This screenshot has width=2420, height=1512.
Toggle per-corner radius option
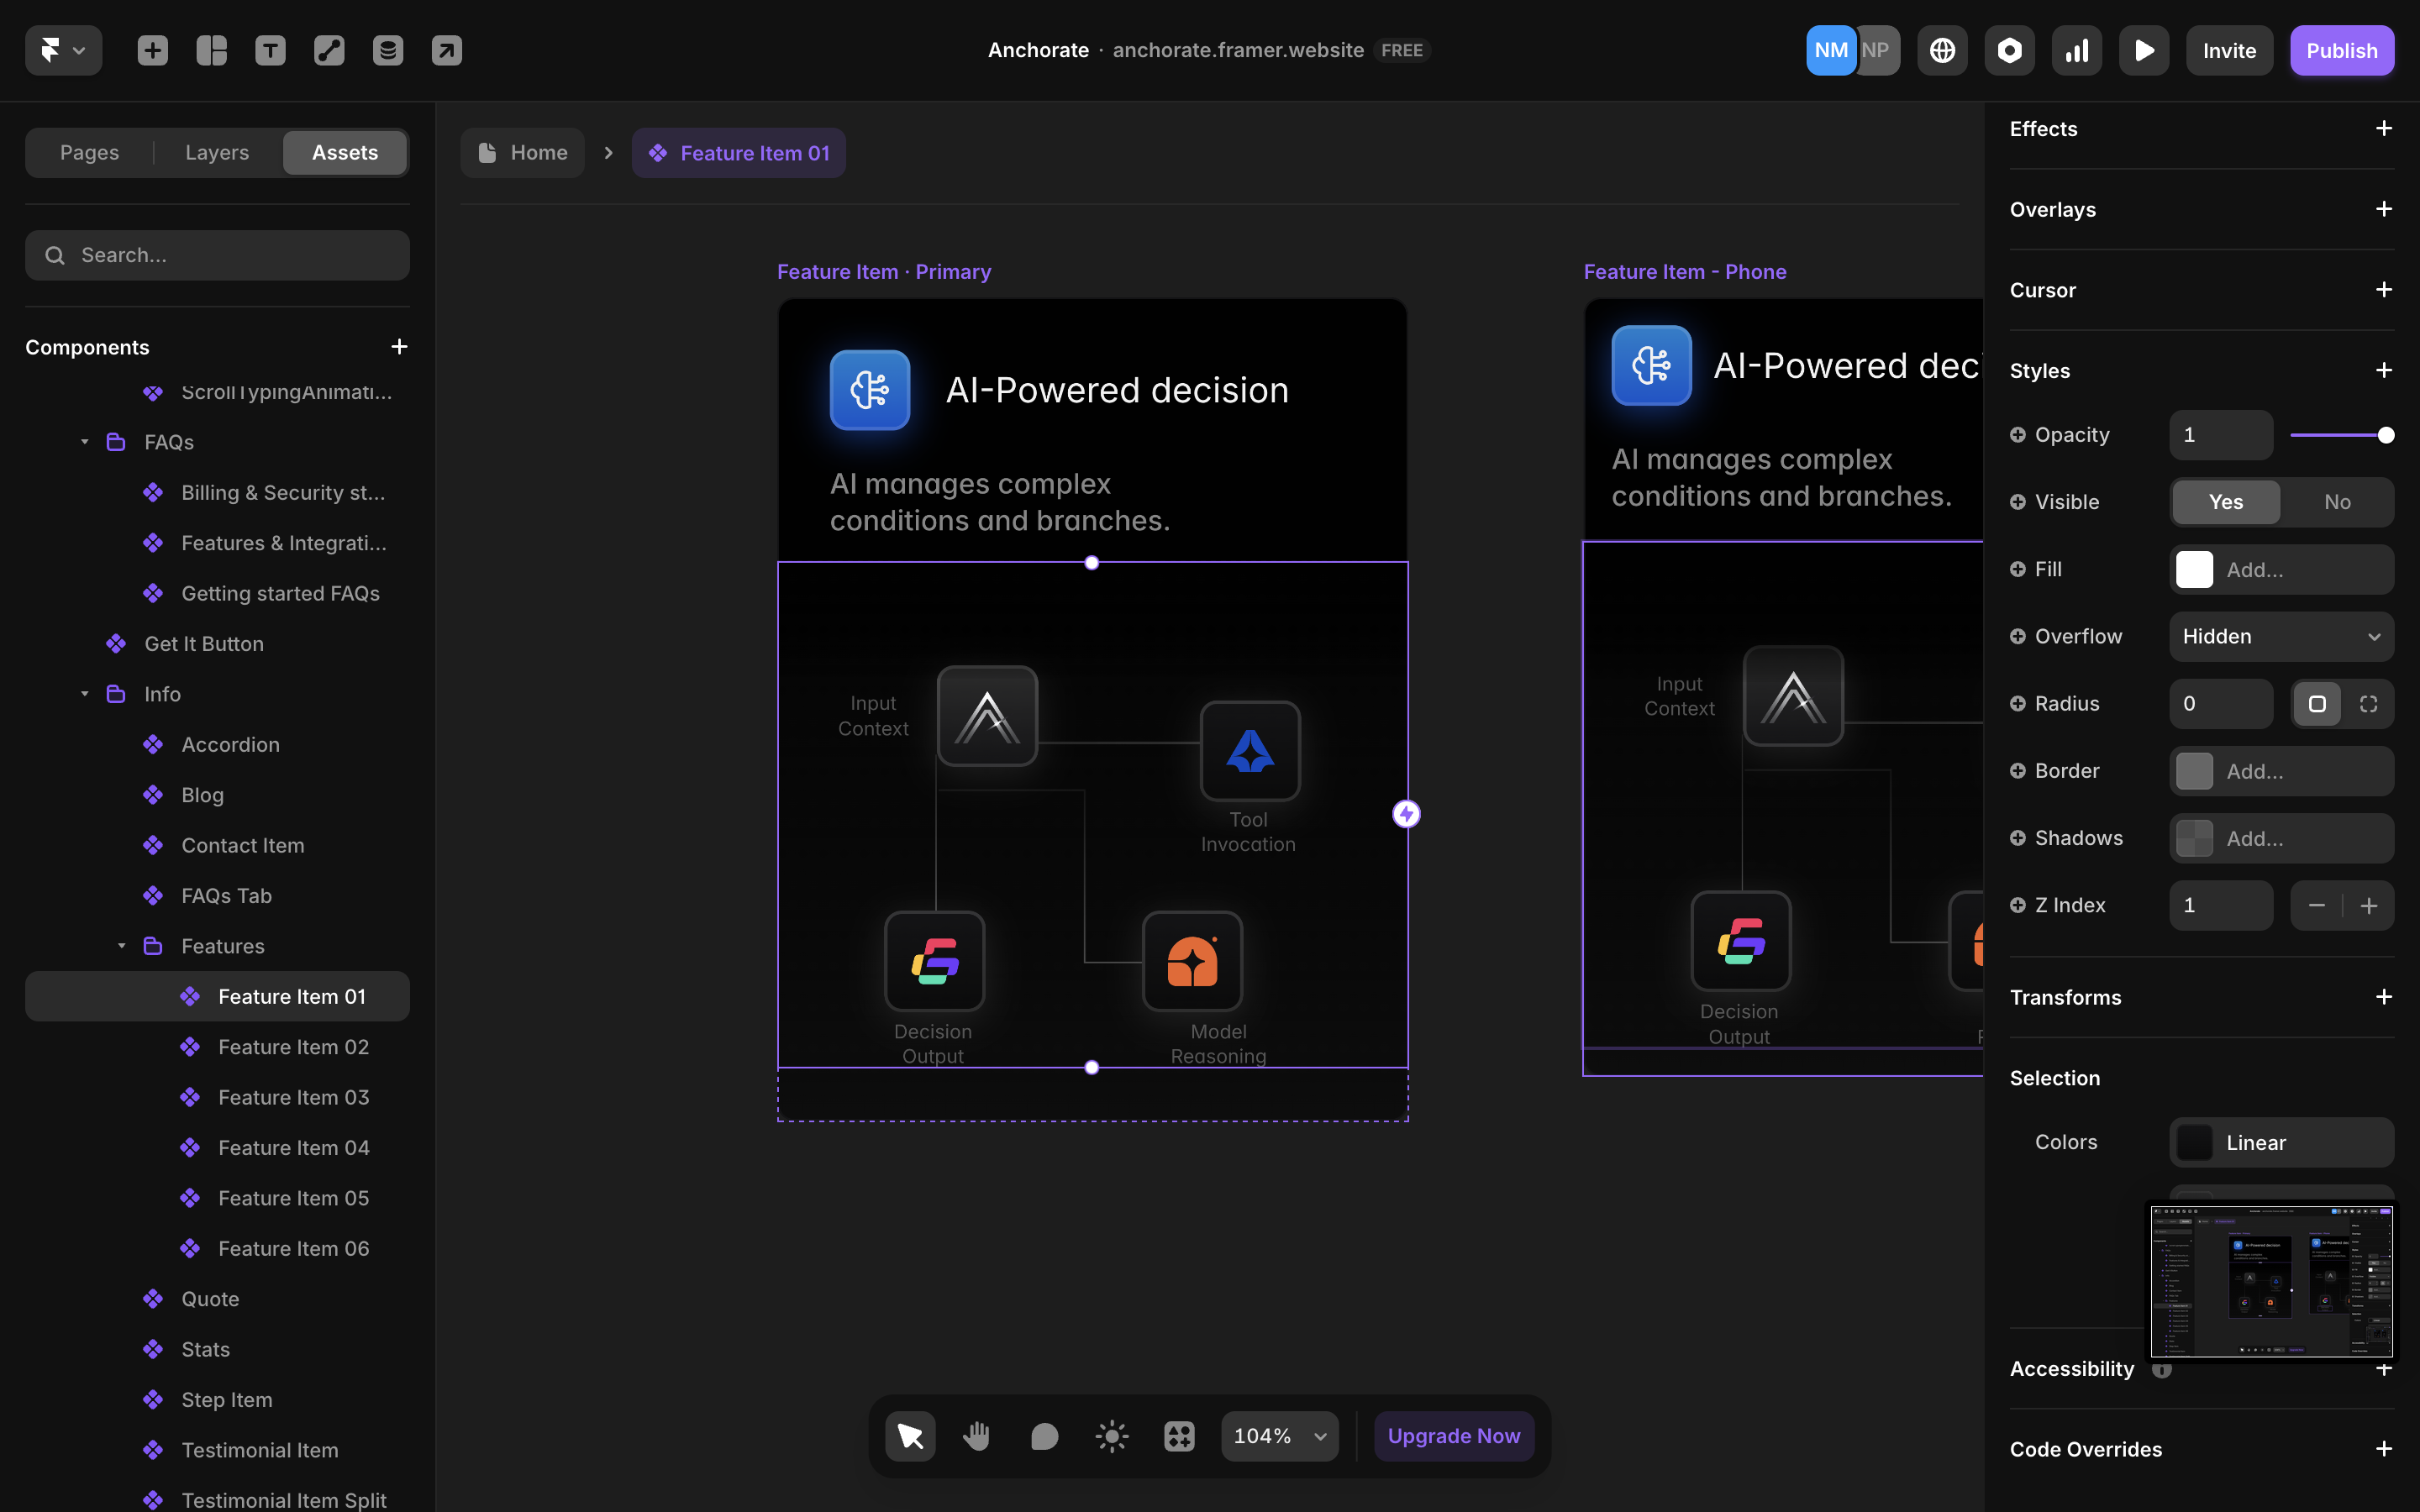tap(2368, 704)
